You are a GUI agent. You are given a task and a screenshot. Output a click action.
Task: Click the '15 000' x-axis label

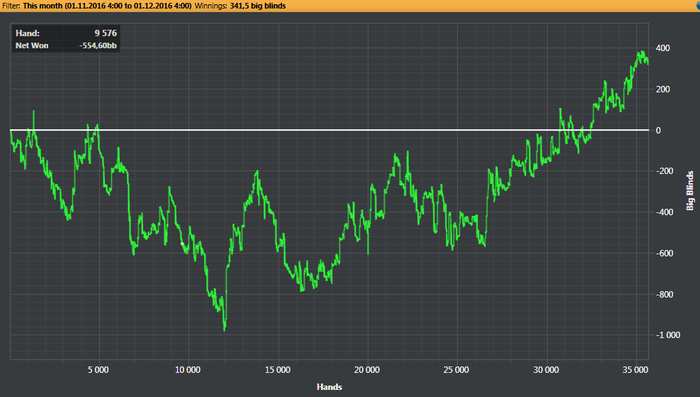277,370
